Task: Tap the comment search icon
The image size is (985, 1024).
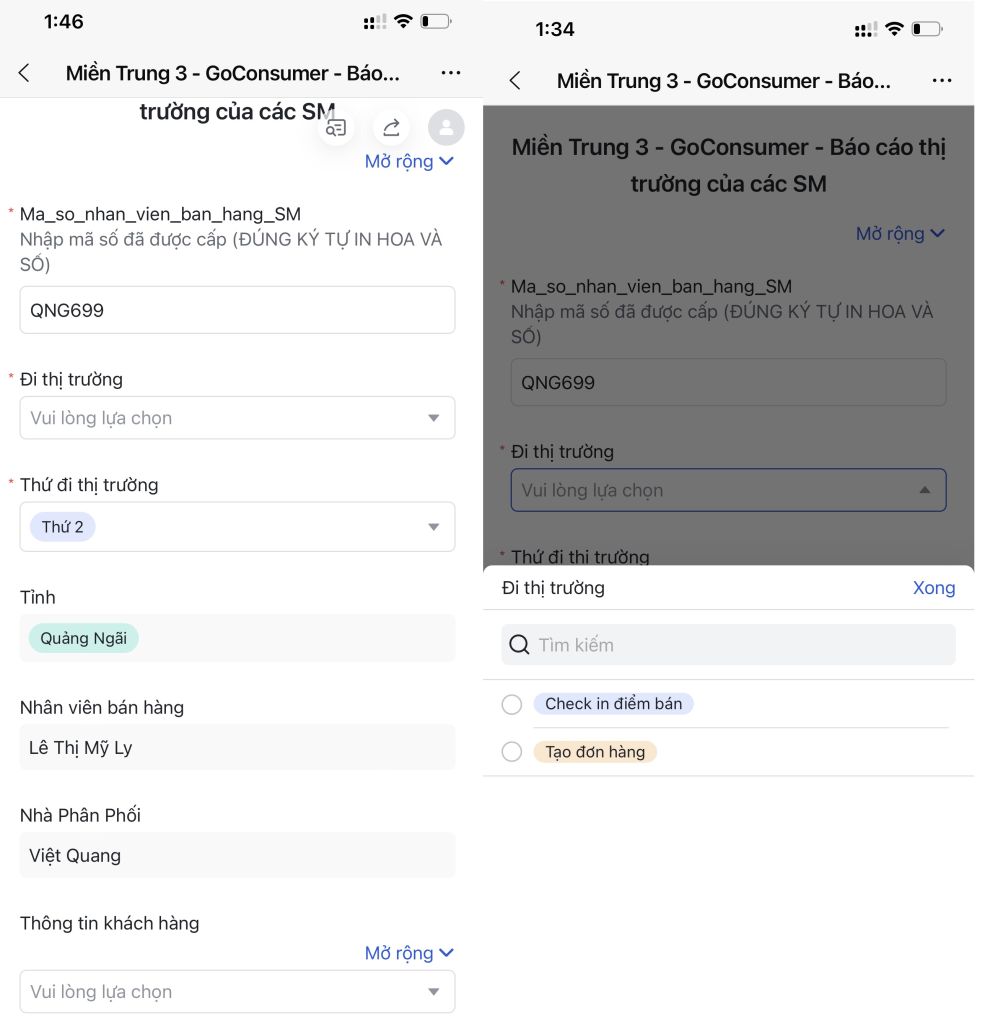Action: point(336,128)
